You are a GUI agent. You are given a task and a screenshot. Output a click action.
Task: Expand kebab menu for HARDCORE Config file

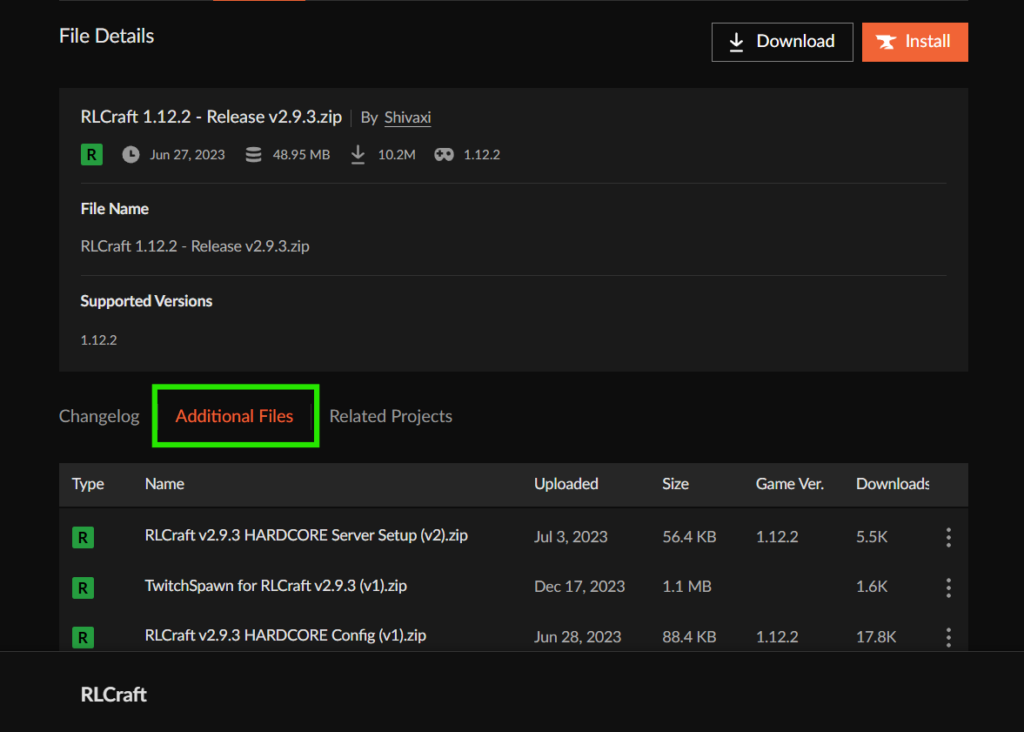pos(948,637)
